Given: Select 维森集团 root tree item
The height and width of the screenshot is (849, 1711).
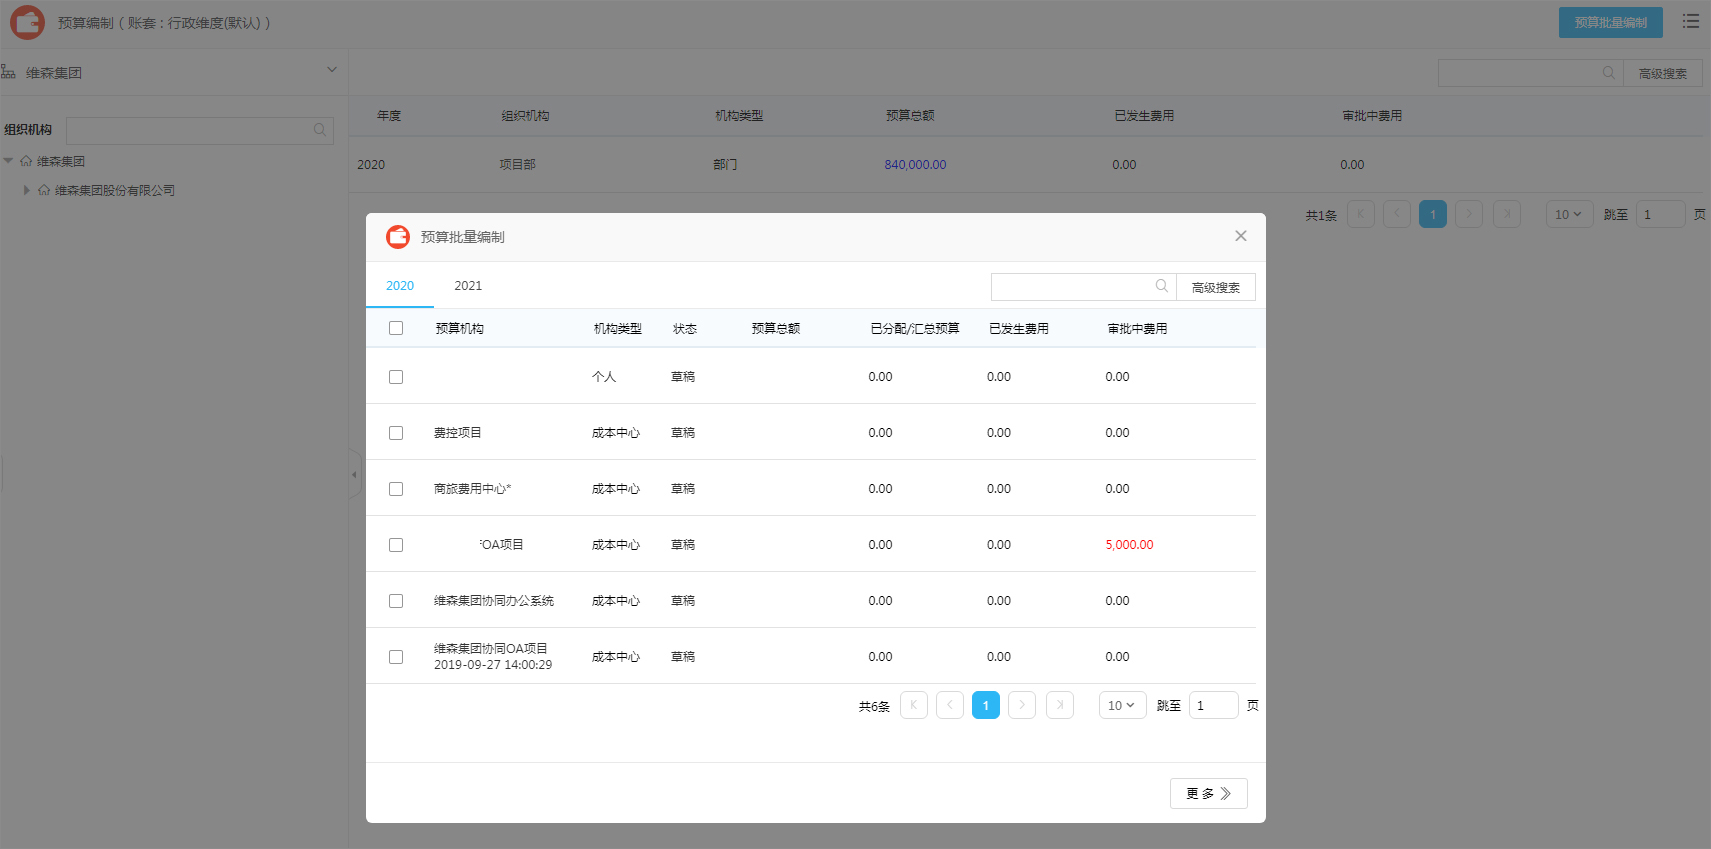Looking at the screenshot, I should click(x=61, y=161).
